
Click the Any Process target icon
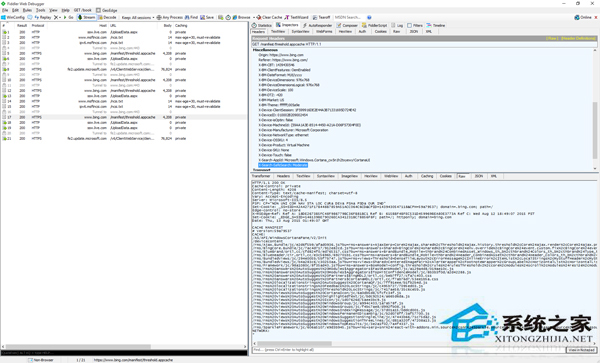(159, 17)
